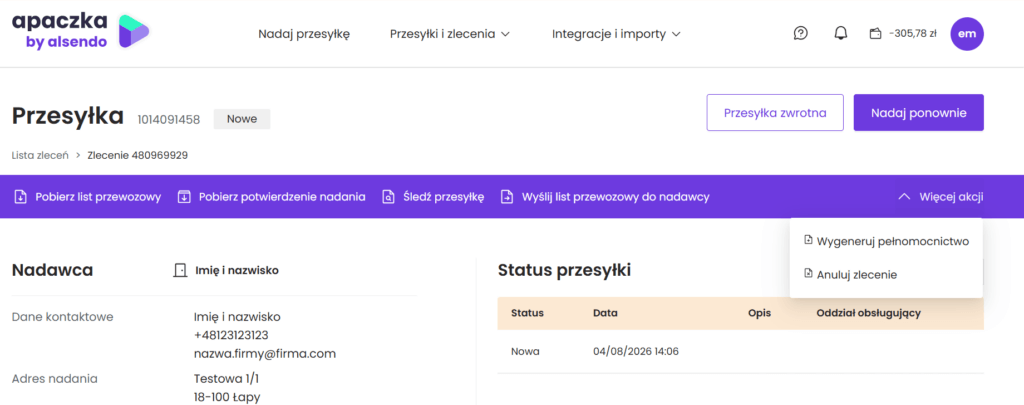Click the wallet balance icon
The image size is (1024, 405).
tap(875, 34)
